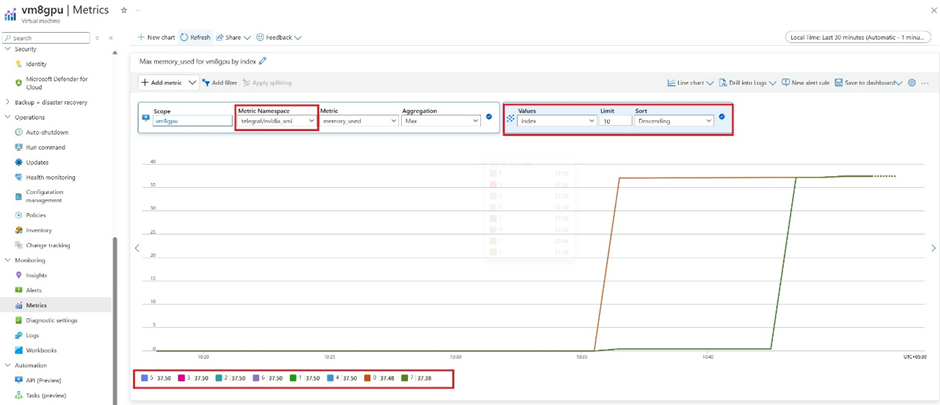Select legend series 5 color swatch
The height and width of the screenshot is (405, 940).
[144, 378]
